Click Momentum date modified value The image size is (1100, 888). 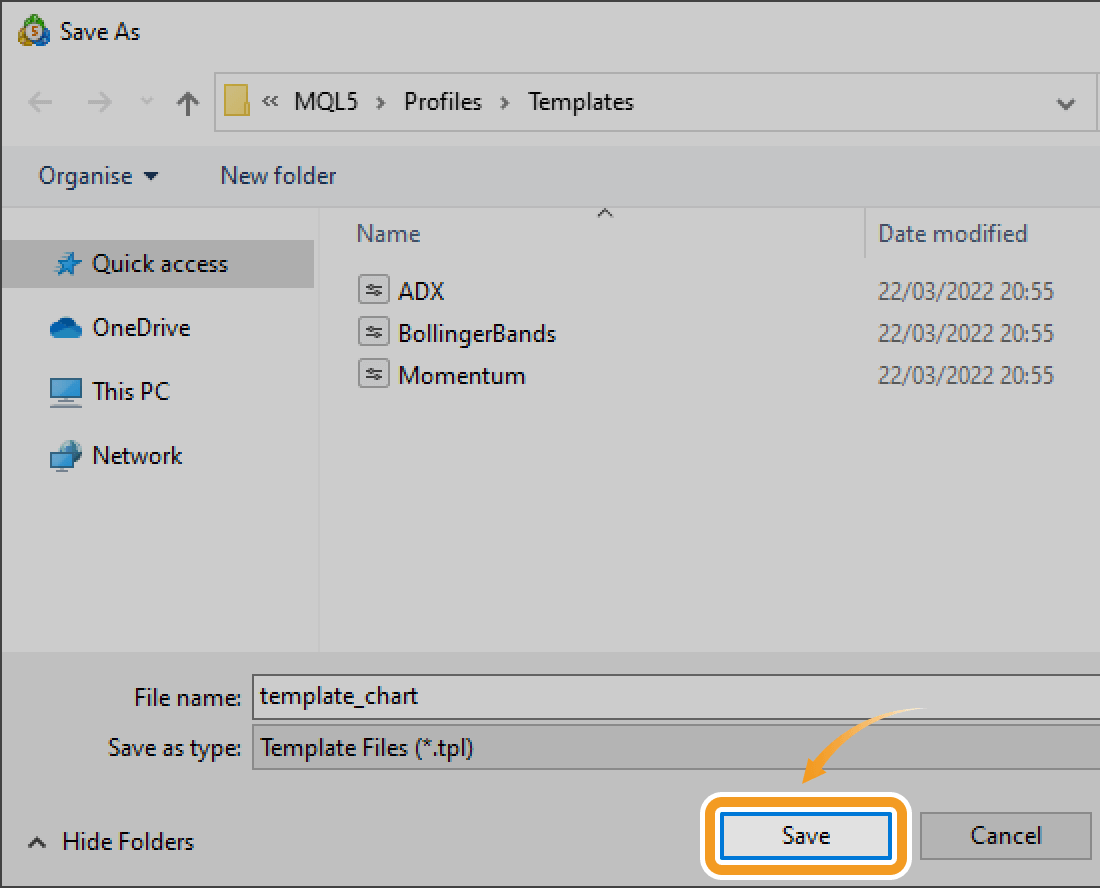coord(965,375)
